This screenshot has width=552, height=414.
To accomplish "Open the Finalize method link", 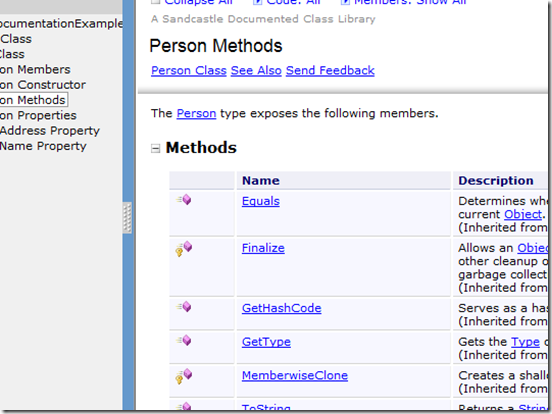I will click(263, 248).
